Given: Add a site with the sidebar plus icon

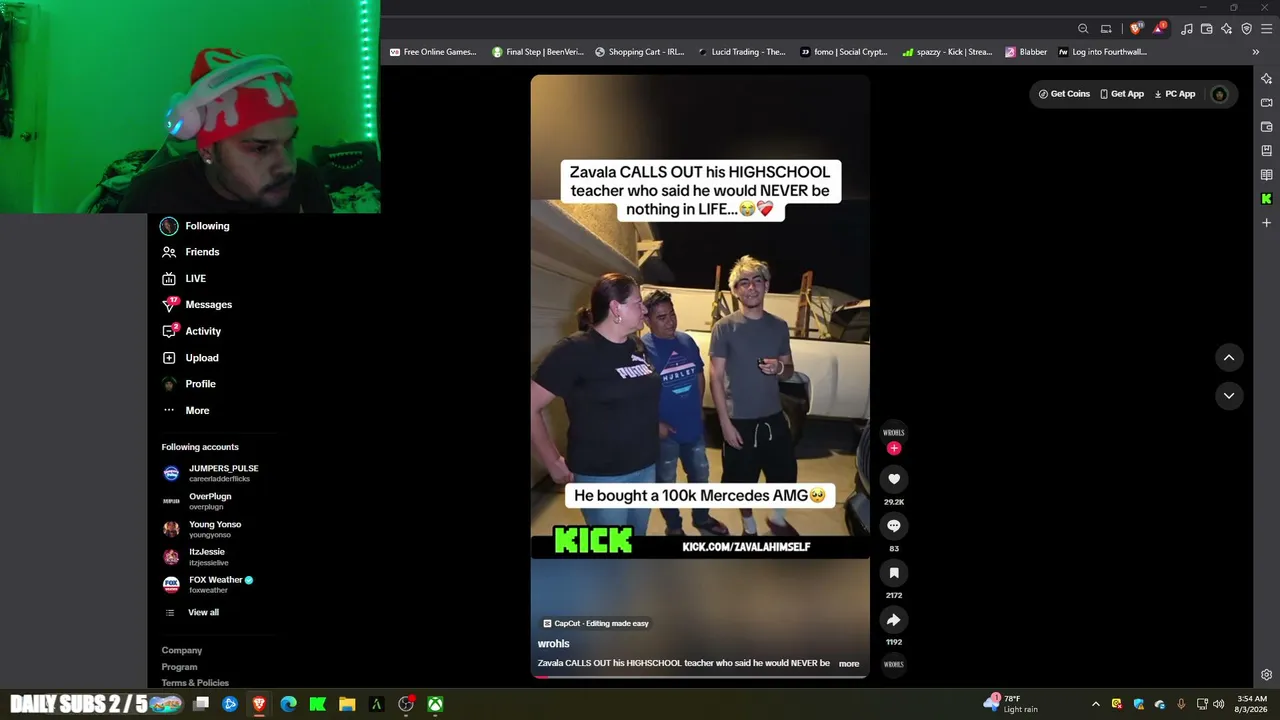Looking at the screenshot, I should 1266,223.
